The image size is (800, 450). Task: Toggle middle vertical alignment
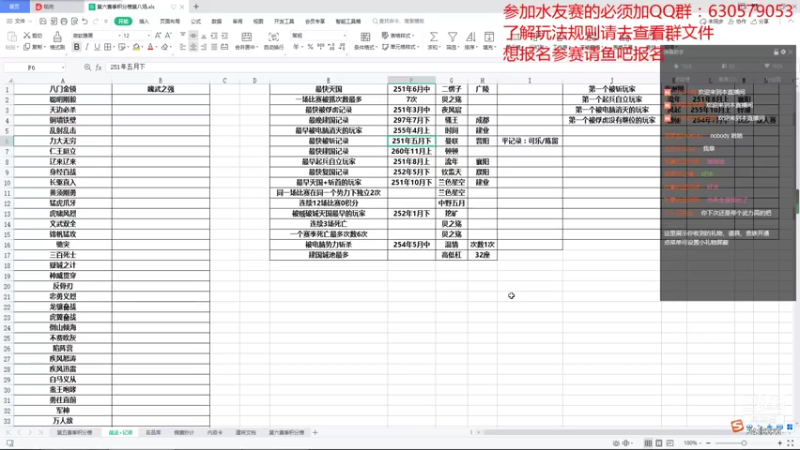[193, 36]
